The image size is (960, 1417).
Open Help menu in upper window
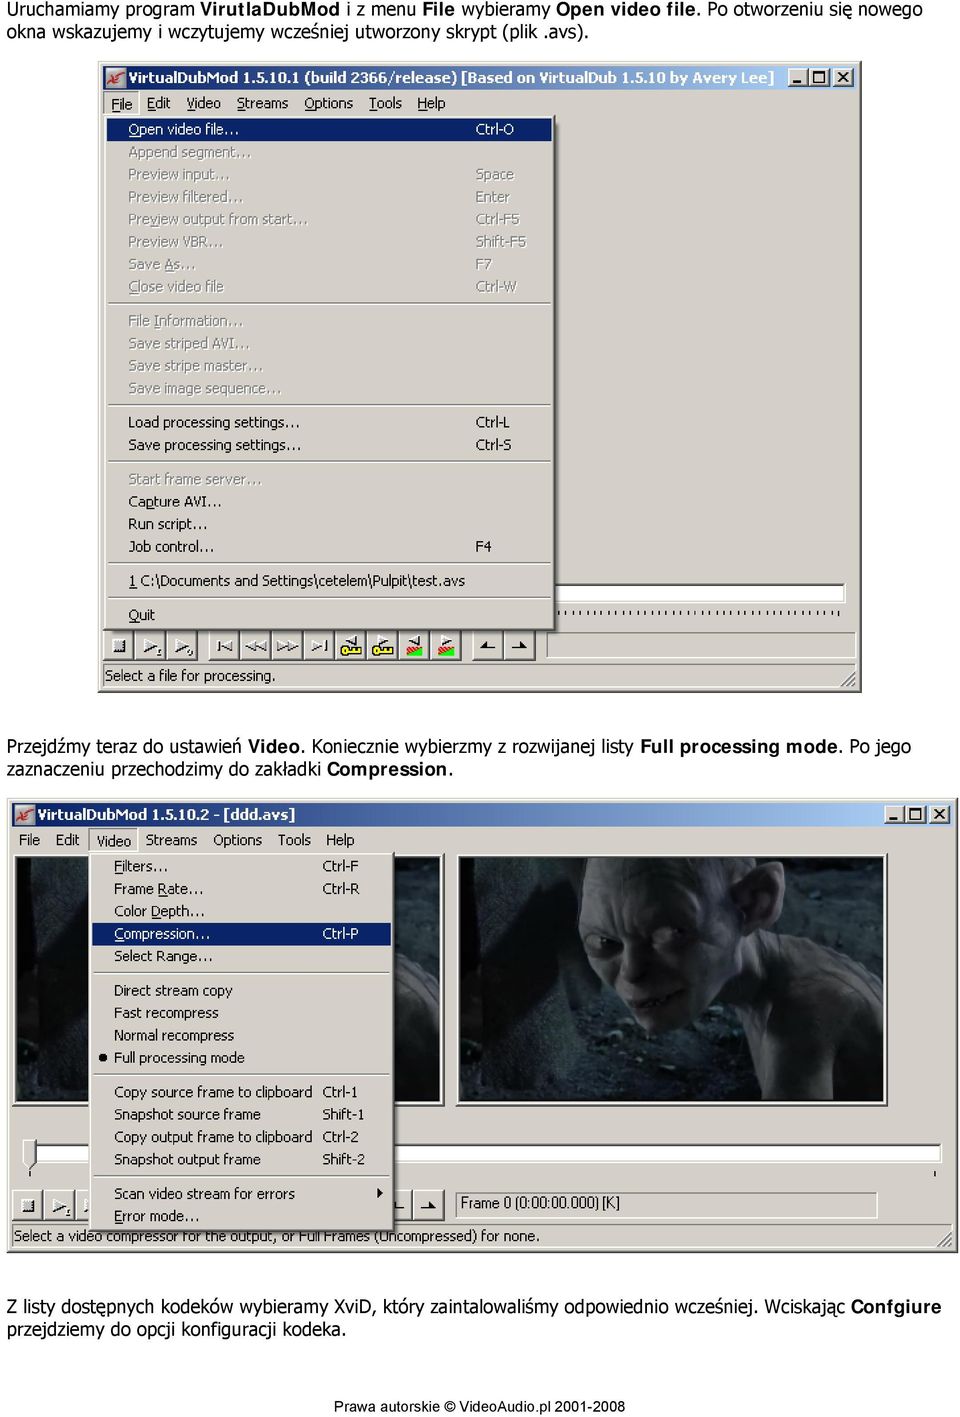(431, 103)
